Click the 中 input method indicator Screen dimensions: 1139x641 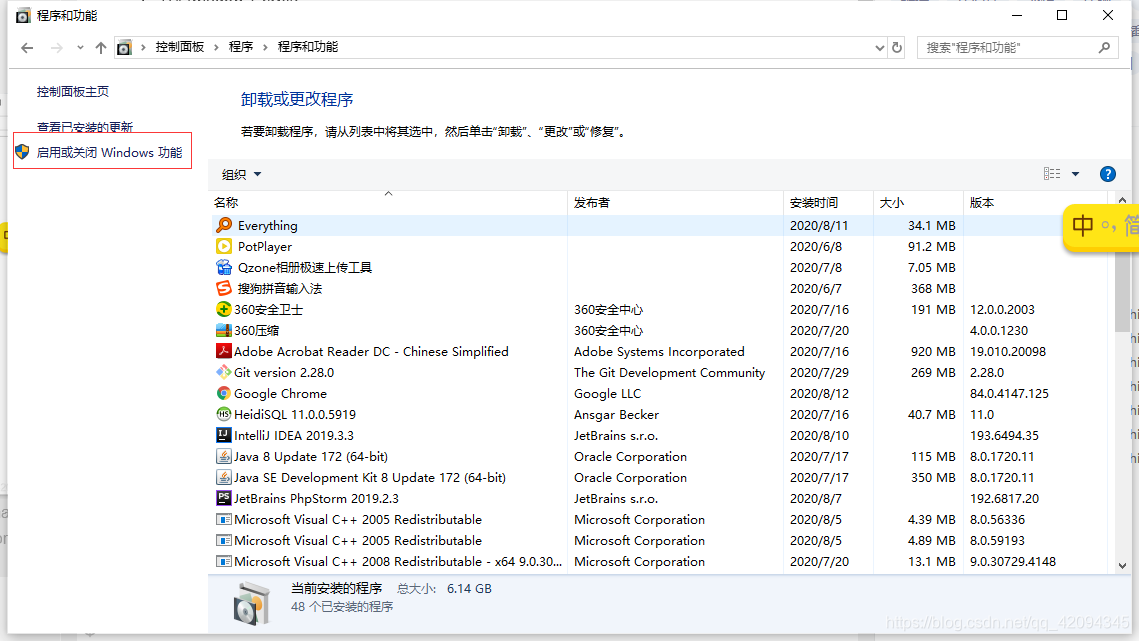point(1082,226)
